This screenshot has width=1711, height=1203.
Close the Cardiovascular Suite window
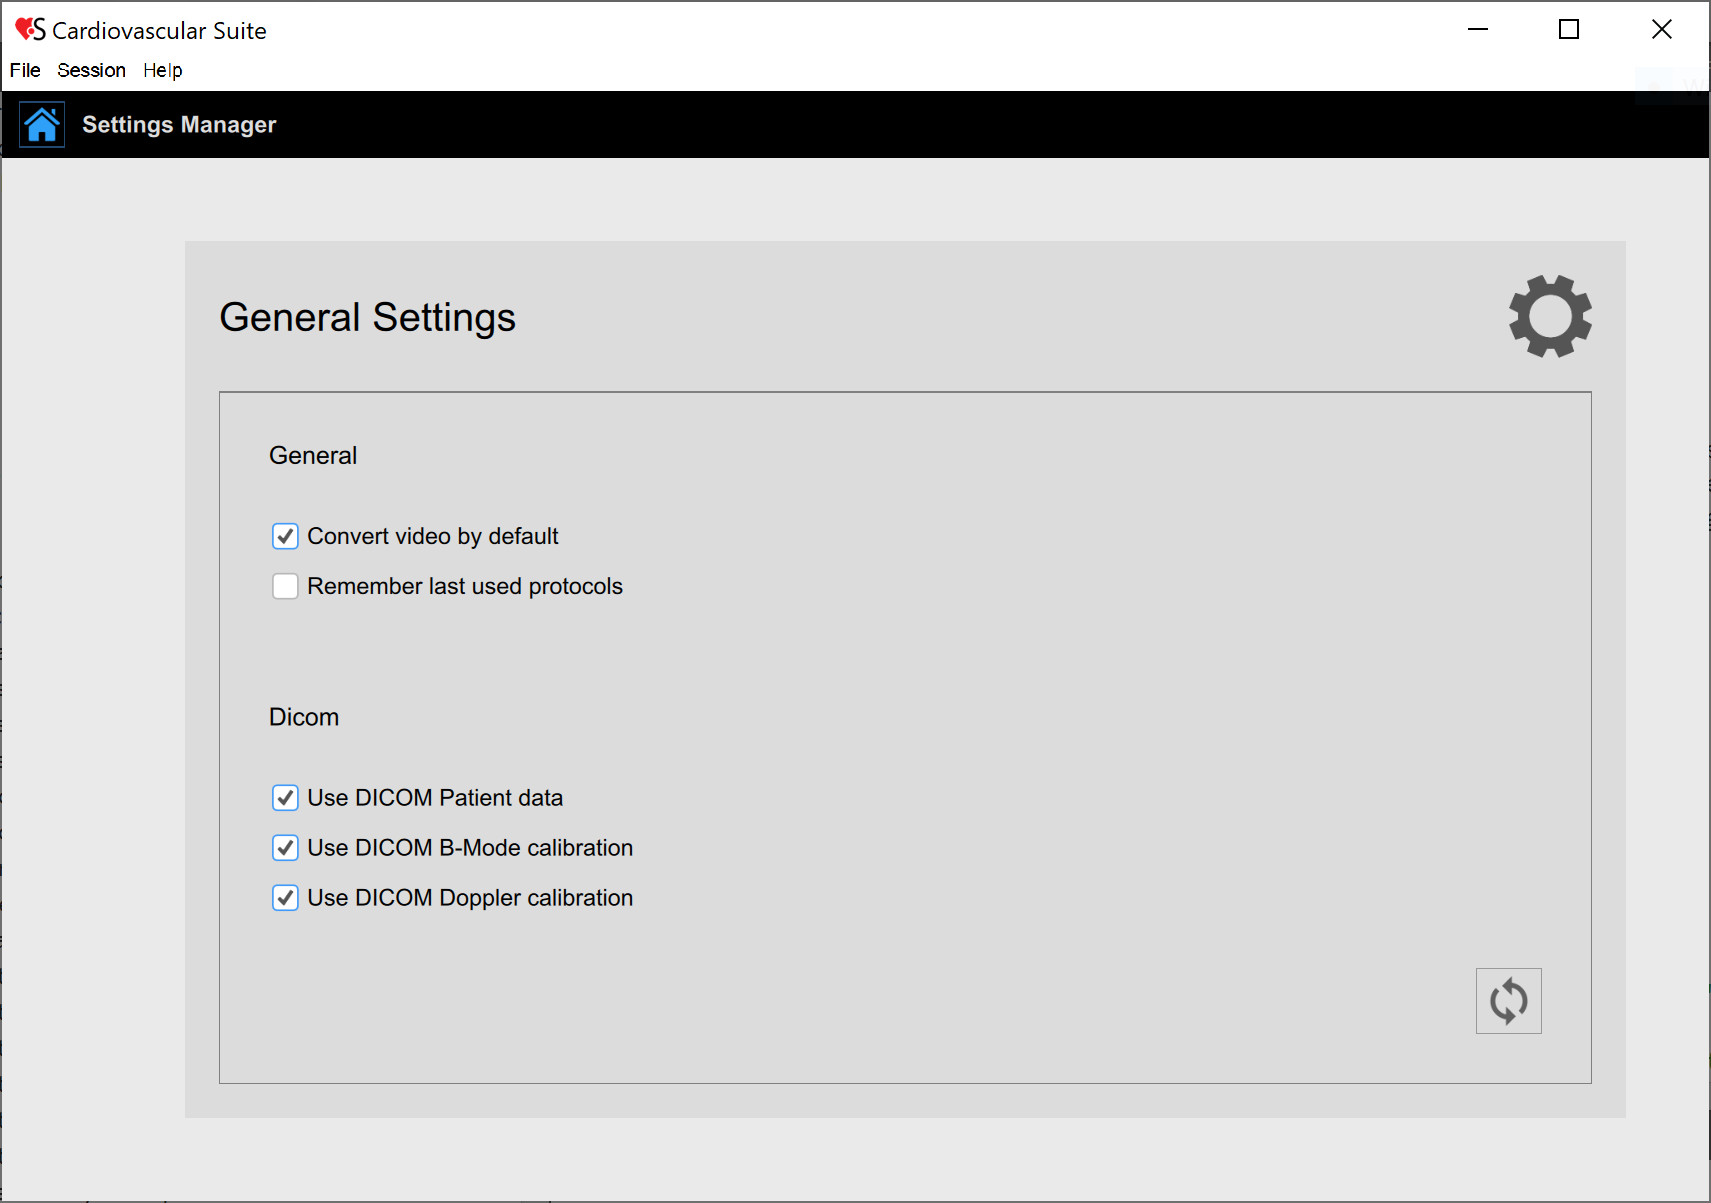(1661, 30)
